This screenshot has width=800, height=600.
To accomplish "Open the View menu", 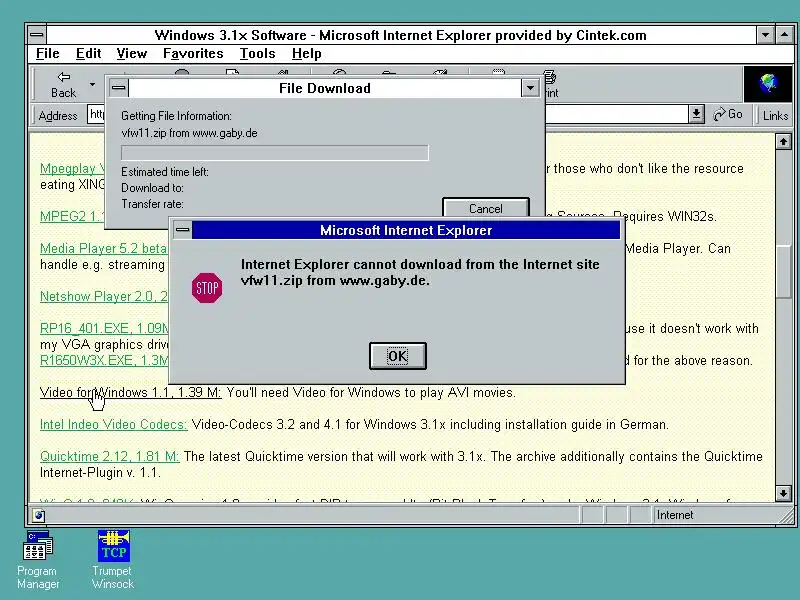I will 132,54.
